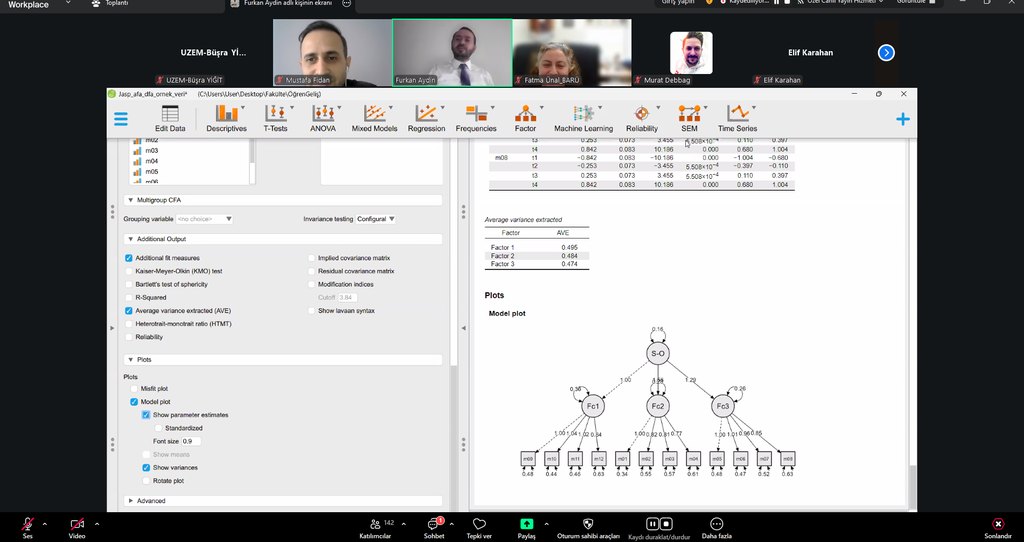The height and width of the screenshot is (542, 1024).
Task: Enable the Reliability checkbox
Action: click(x=129, y=337)
